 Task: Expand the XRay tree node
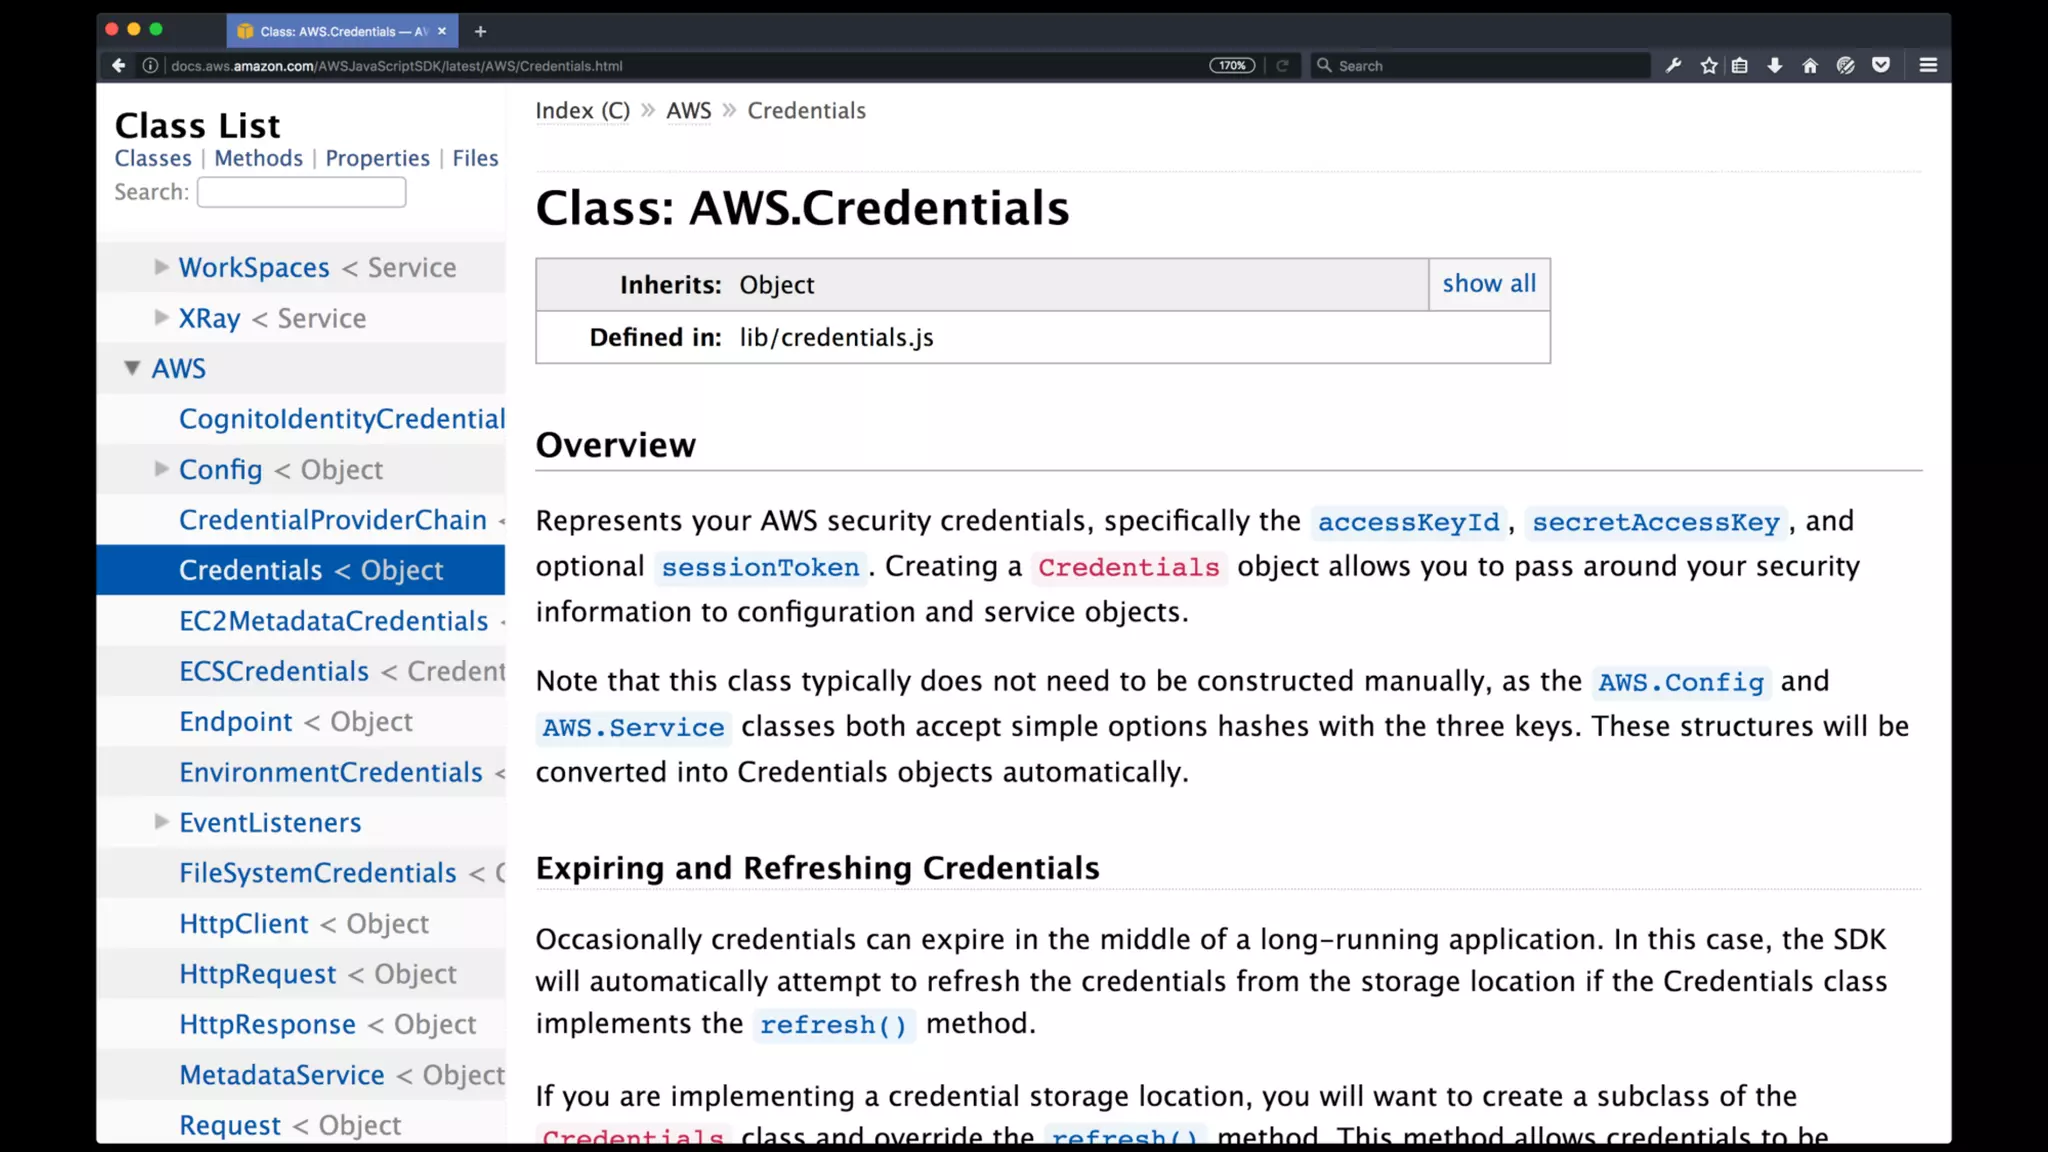[161, 318]
